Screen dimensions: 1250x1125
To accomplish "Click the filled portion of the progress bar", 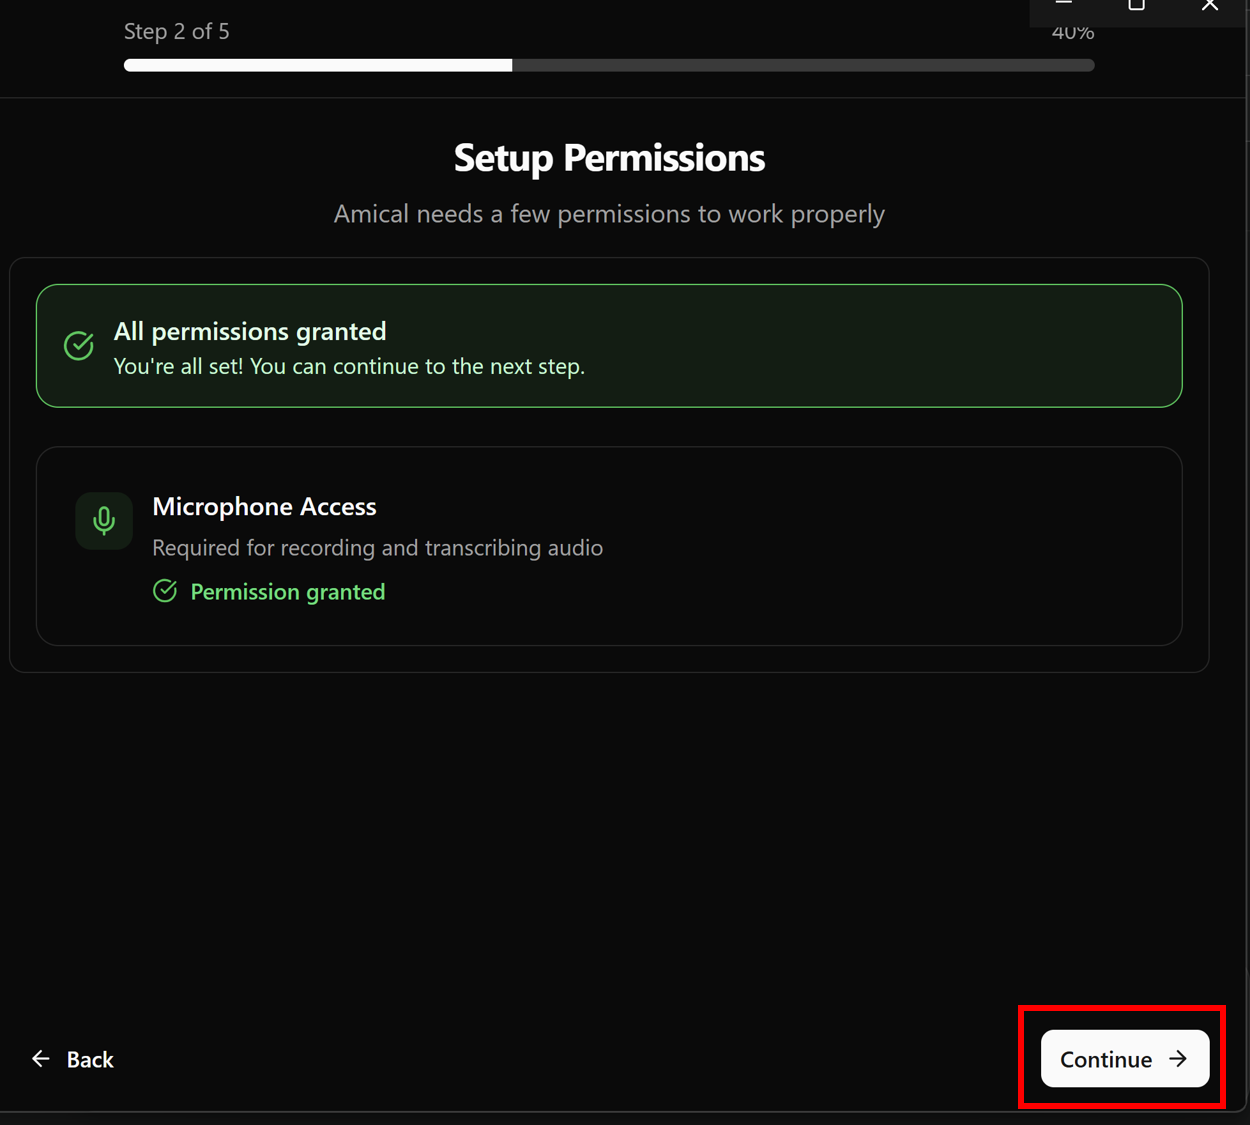I will point(318,65).
